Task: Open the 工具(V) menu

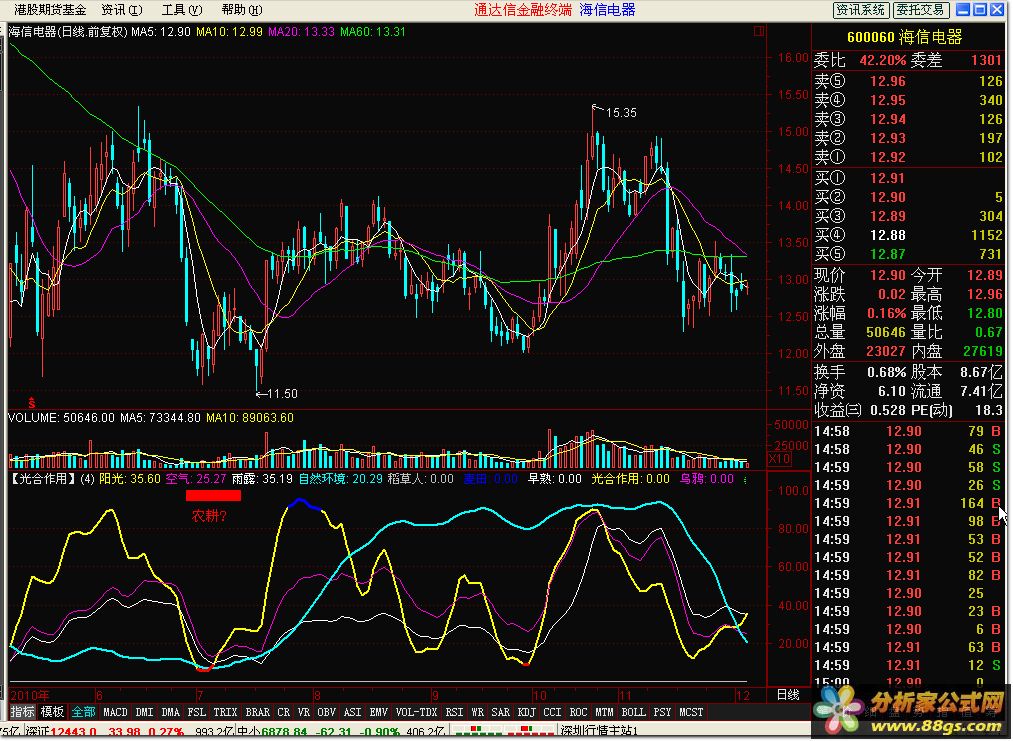Action: [x=182, y=10]
